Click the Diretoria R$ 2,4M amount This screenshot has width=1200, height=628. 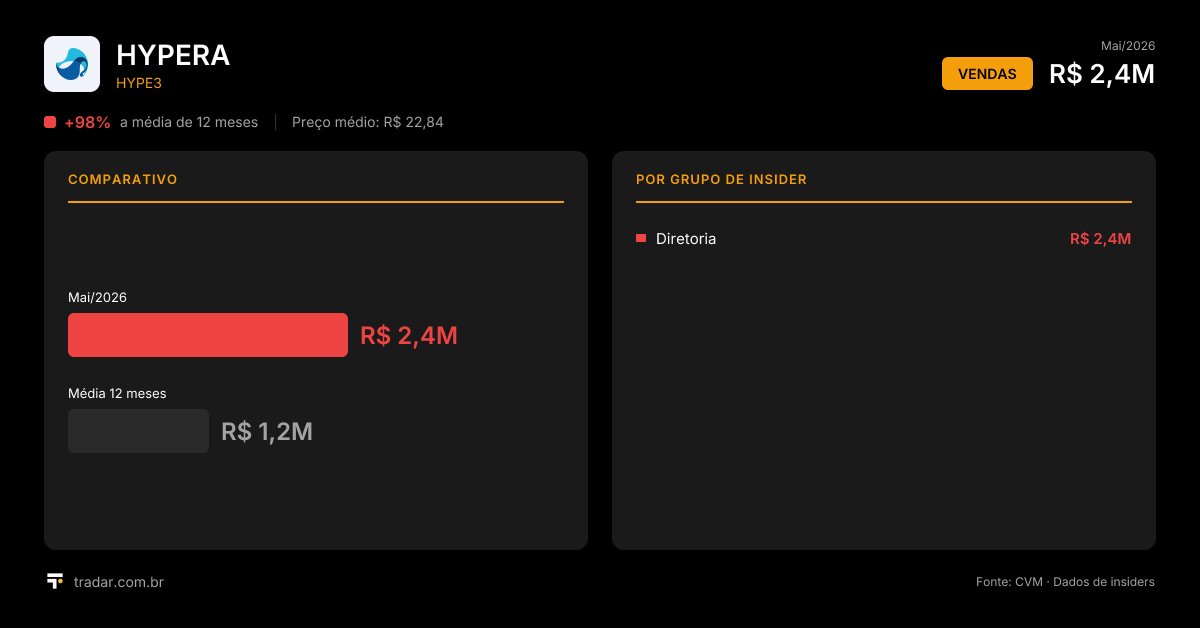point(1101,239)
